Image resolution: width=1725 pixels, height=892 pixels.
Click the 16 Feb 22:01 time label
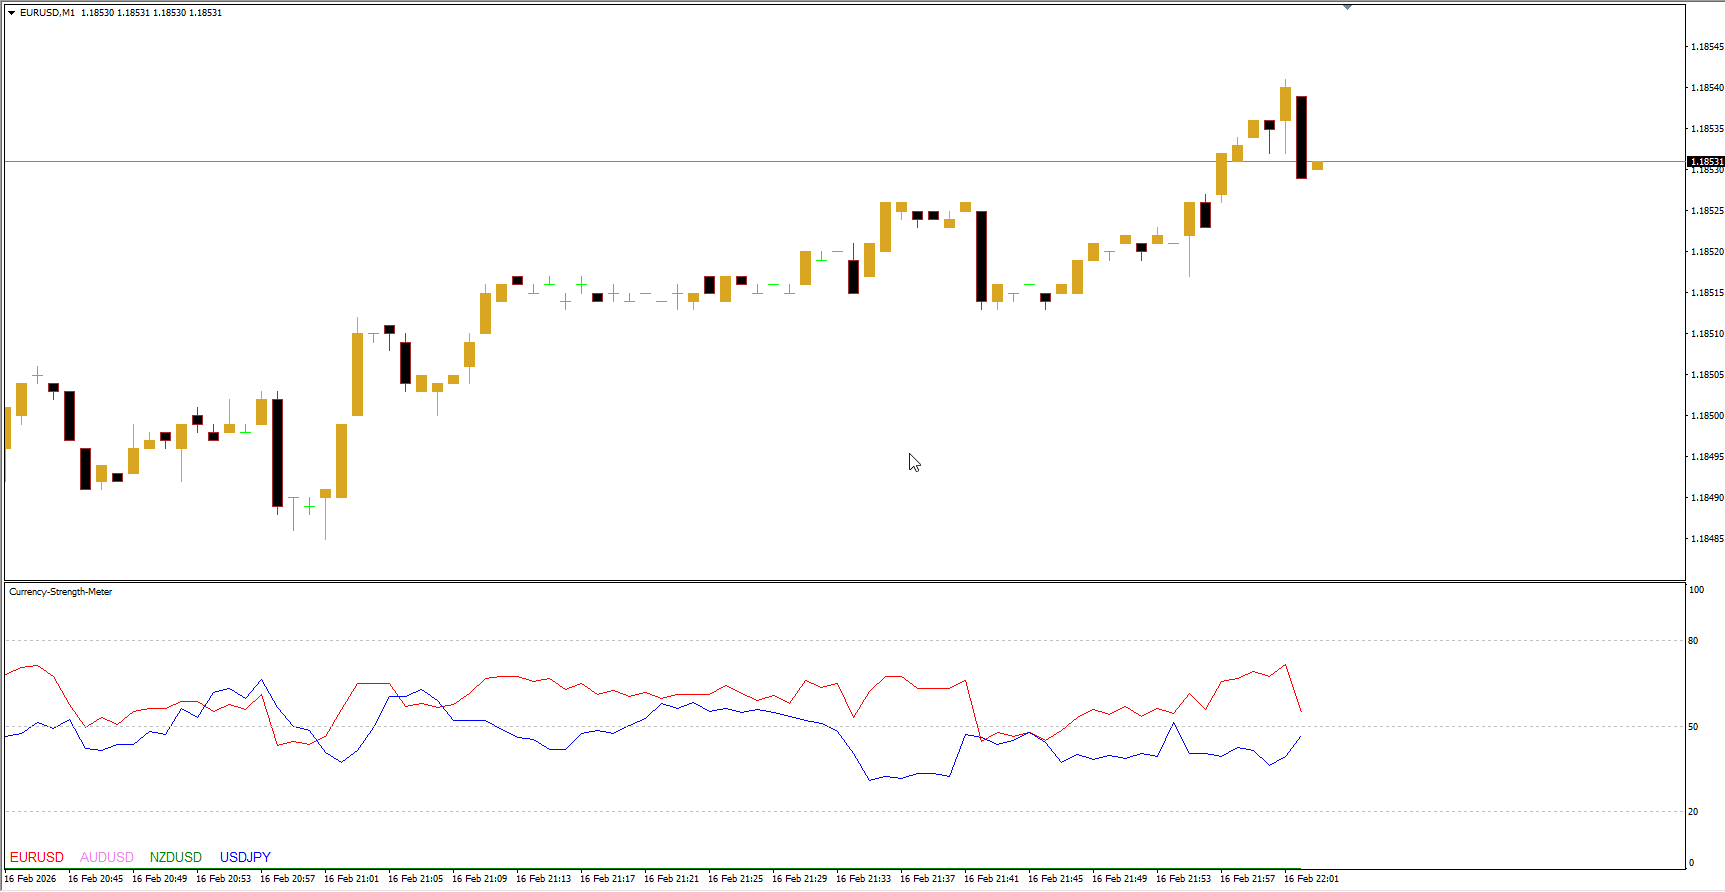[1311, 879]
